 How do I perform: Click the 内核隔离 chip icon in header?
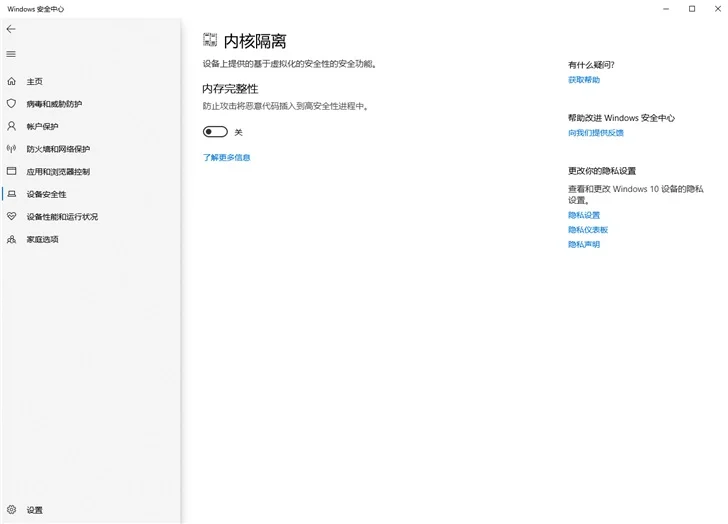(210, 40)
